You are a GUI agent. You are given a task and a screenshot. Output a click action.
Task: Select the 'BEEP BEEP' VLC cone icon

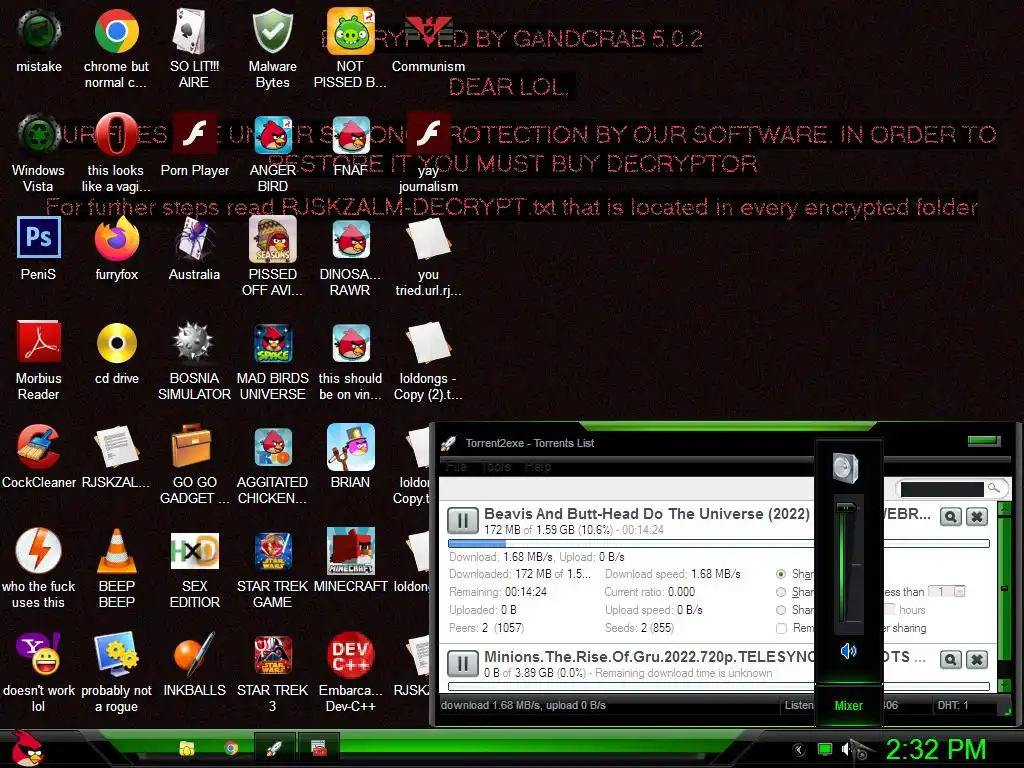[116, 568]
